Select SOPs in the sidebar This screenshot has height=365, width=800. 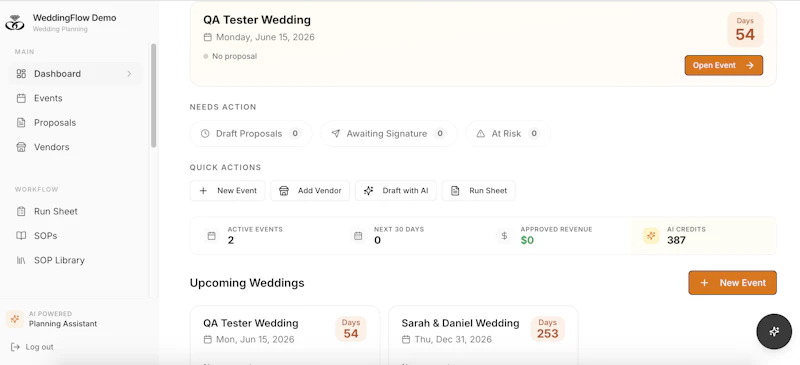pos(75,236)
